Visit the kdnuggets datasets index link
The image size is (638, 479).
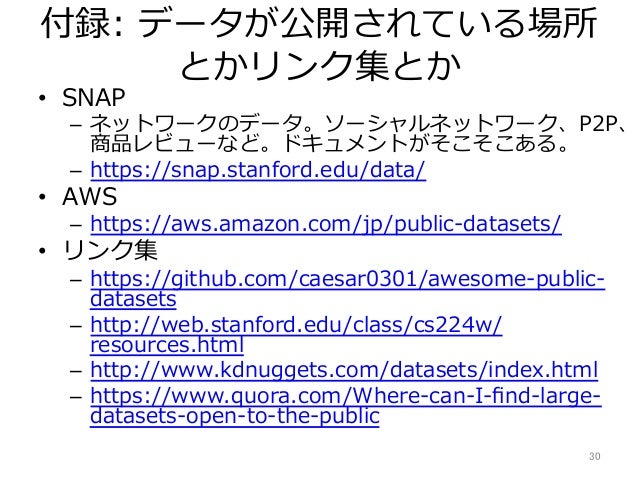coord(344,370)
